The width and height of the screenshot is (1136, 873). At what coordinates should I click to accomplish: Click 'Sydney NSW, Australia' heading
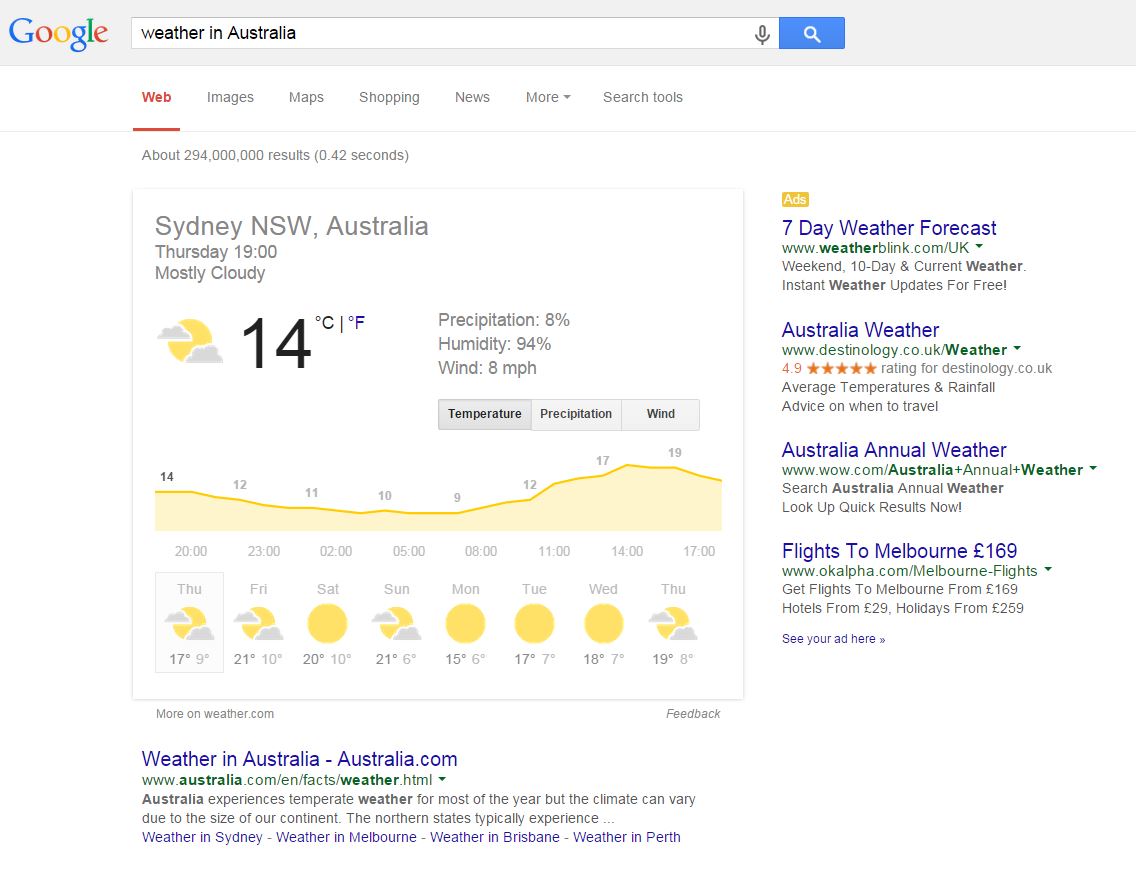point(291,226)
